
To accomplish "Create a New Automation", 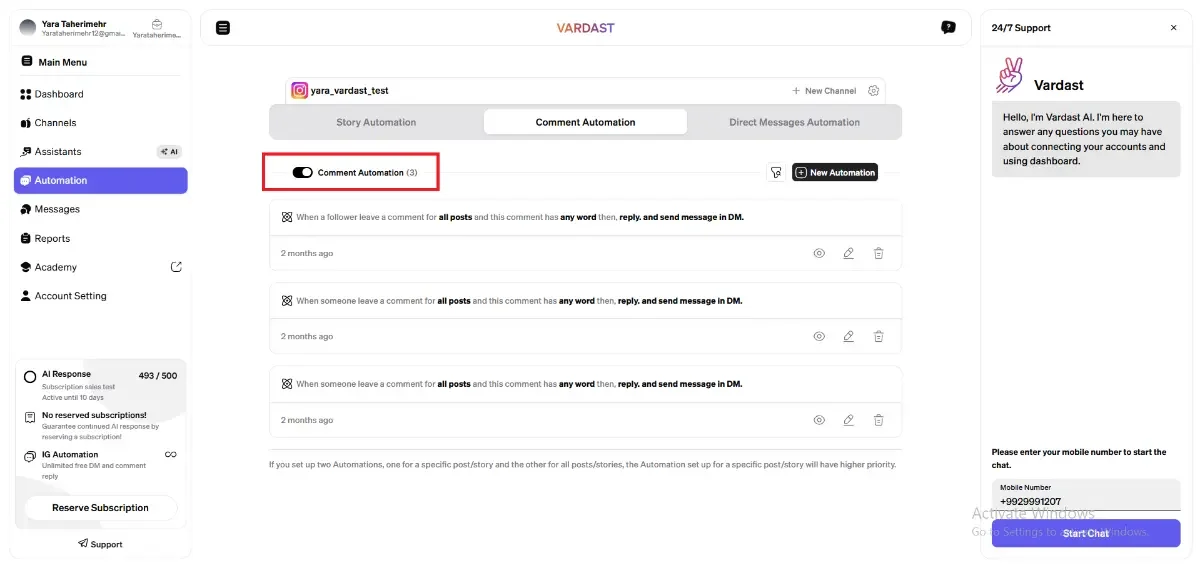I will (x=835, y=172).
